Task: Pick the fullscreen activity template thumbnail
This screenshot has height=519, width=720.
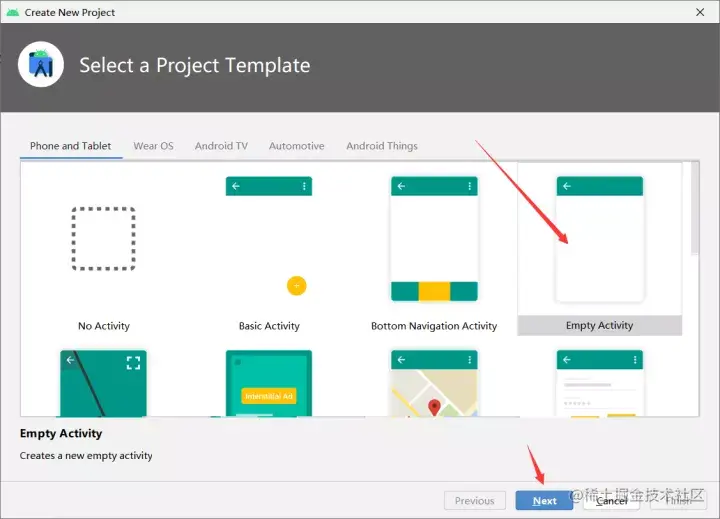Action: tap(103, 384)
